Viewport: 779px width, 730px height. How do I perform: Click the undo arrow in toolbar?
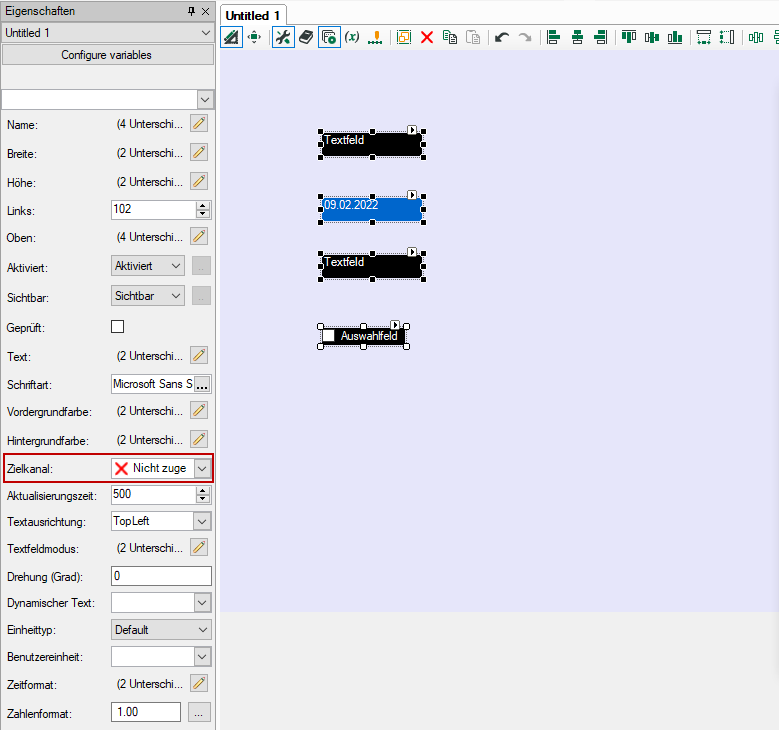point(502,37)
